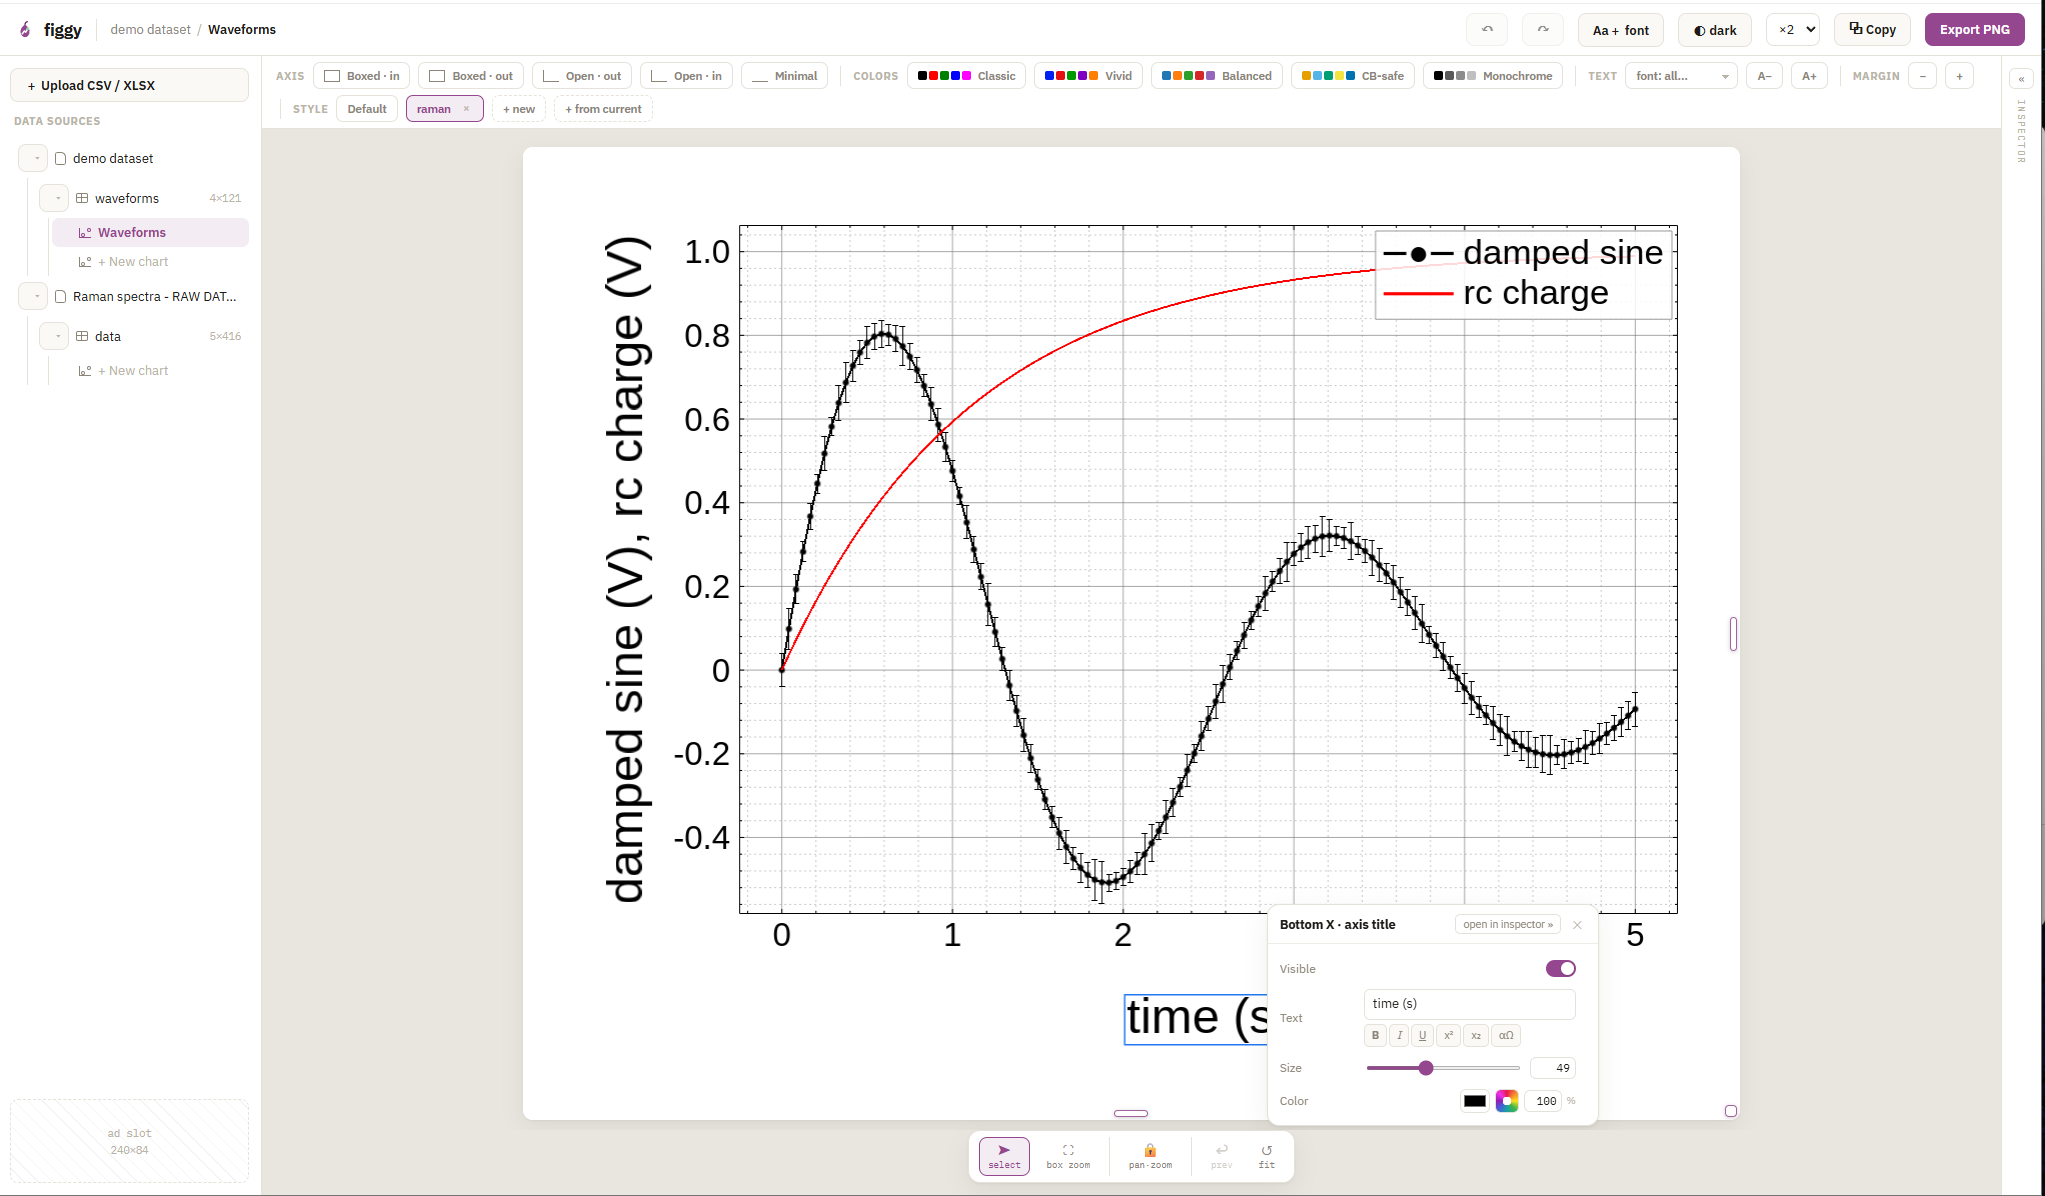Insert superscript in axis title
The width and height of the screenshot is (2045, 1196).
(1448, 1035)
